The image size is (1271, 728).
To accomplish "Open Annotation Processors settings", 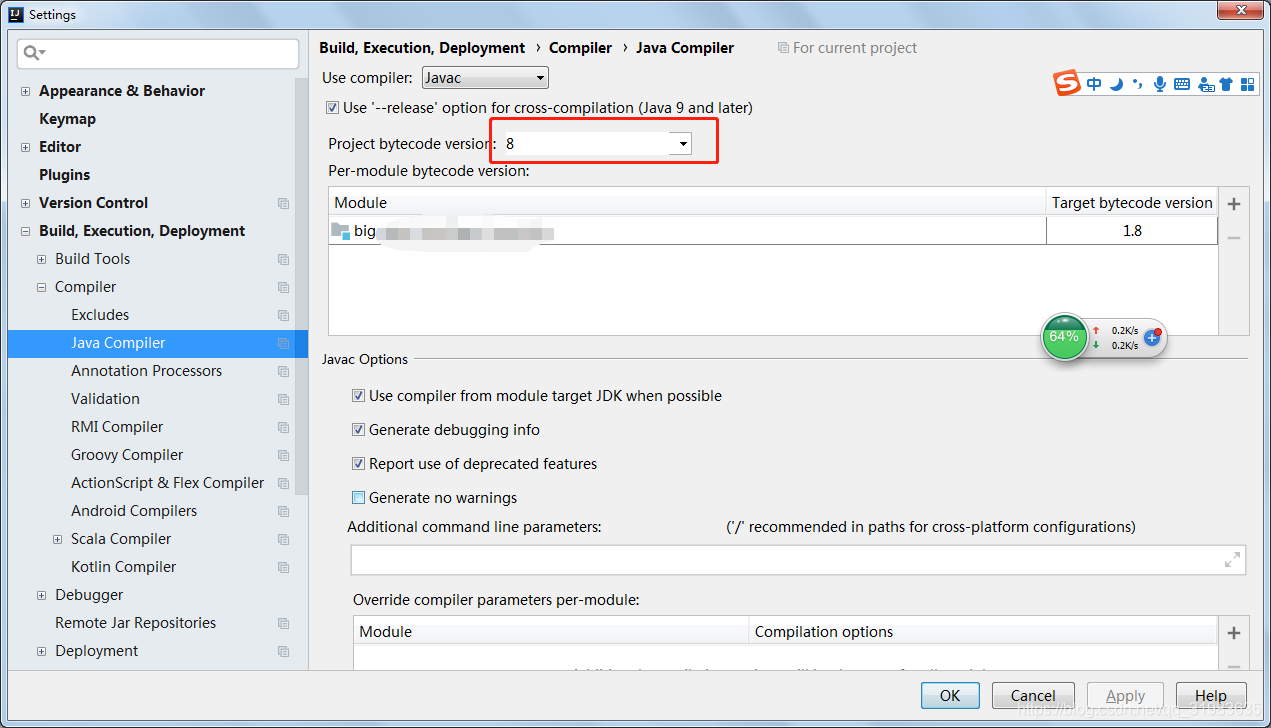I will coord(146,370).
